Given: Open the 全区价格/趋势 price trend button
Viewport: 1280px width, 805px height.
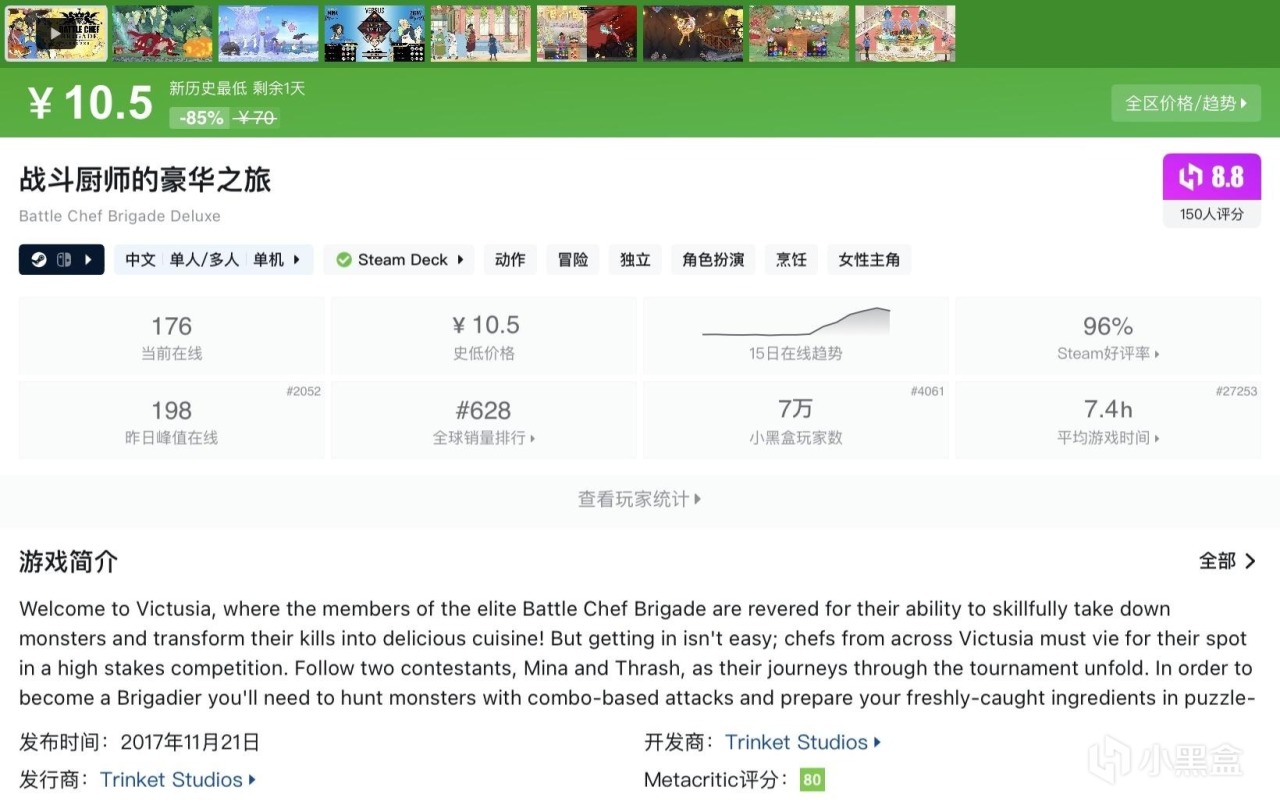Looking at the screenshot, I should (x=1186, y=103).
